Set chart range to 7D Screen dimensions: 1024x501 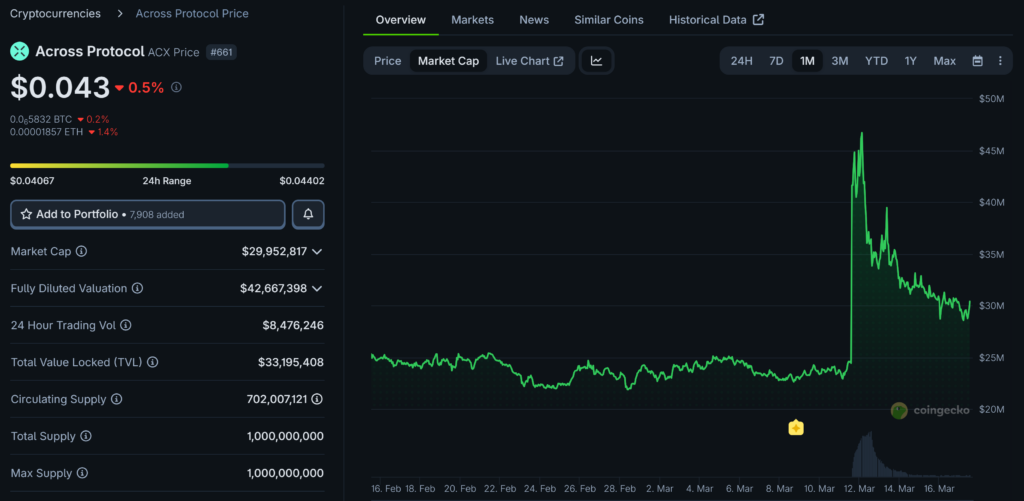click(776, 61)
